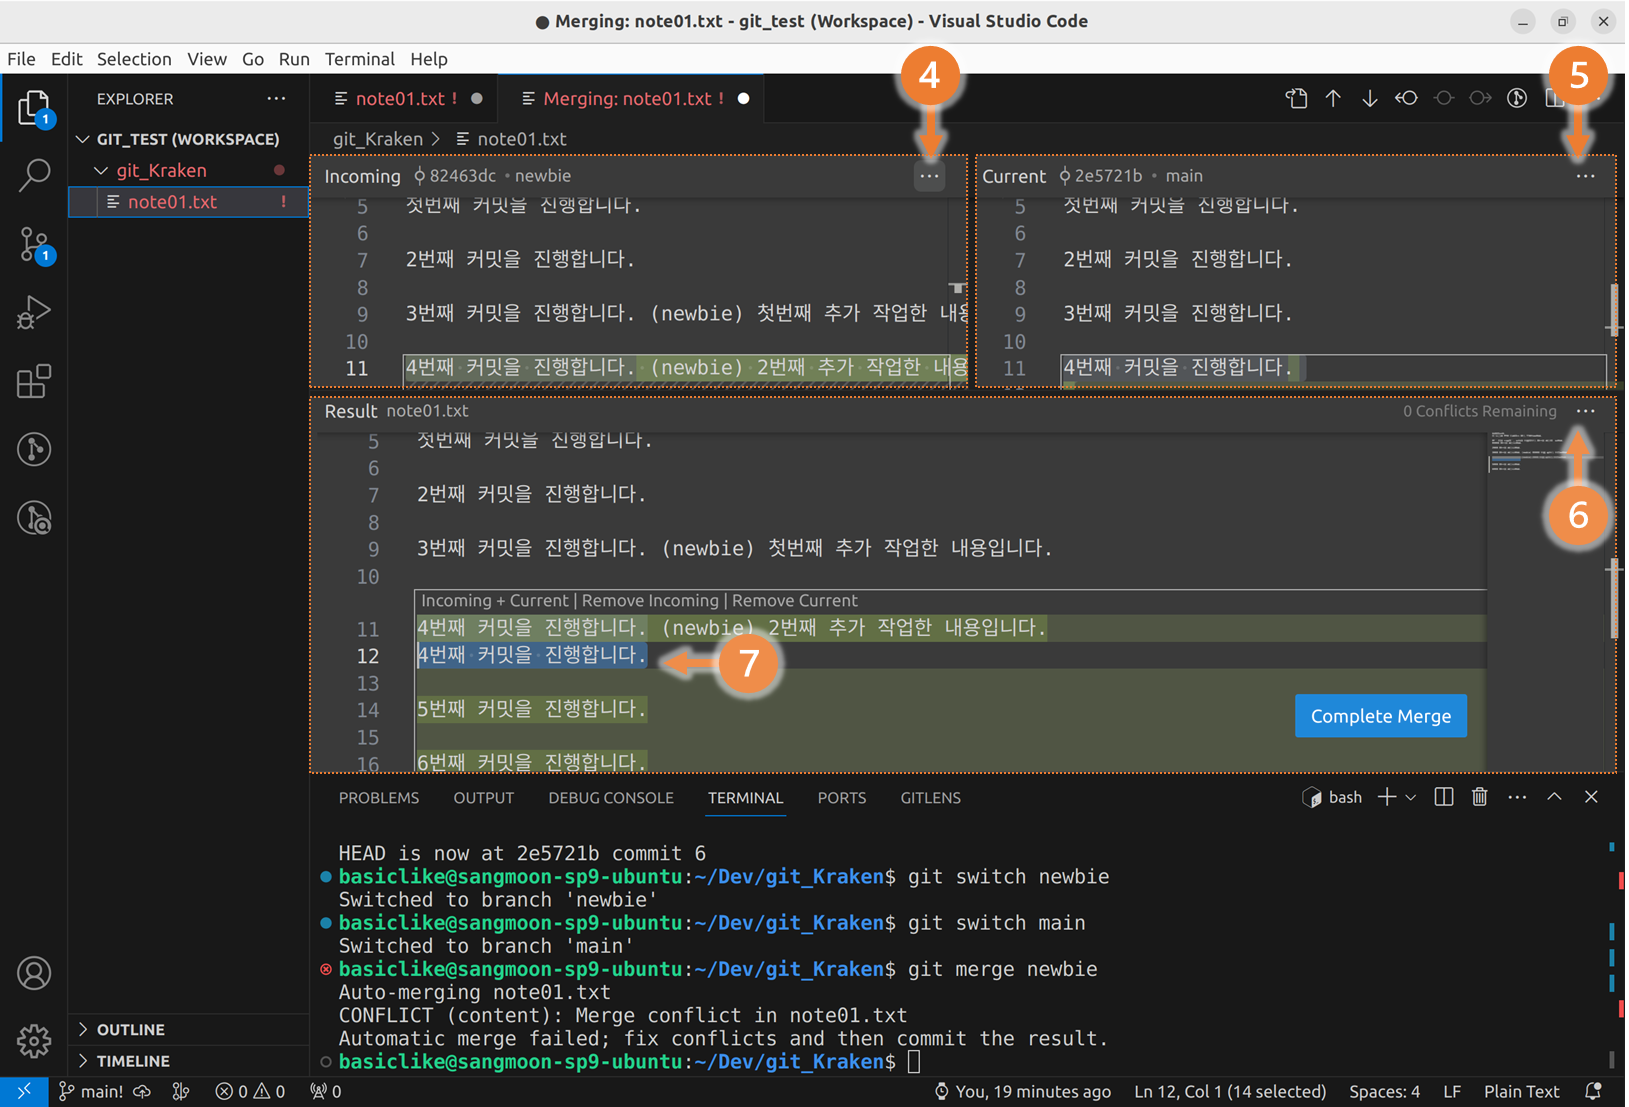Click git_Kraken in the breadcrumb
Image resolution: width=1629 pixels, height=1107 pixels.
point(377,139)
